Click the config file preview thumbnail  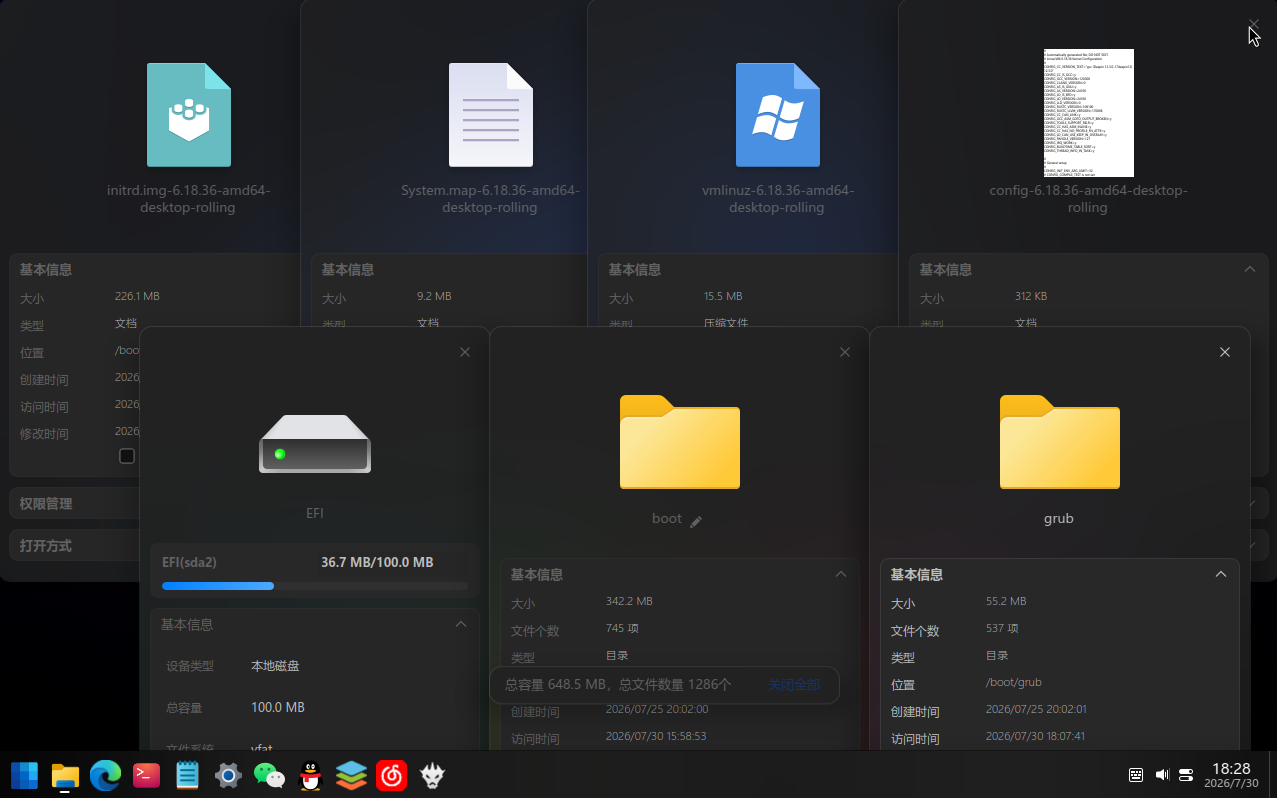1088,113
